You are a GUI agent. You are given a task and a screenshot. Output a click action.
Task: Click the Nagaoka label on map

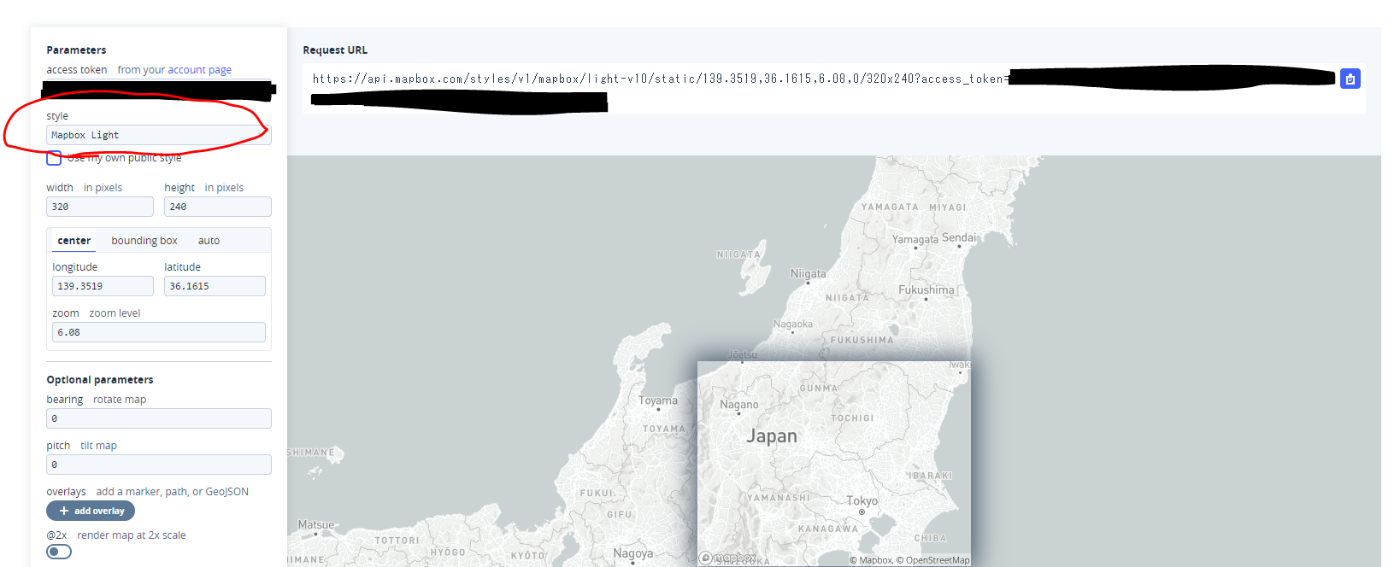point(793,324)
